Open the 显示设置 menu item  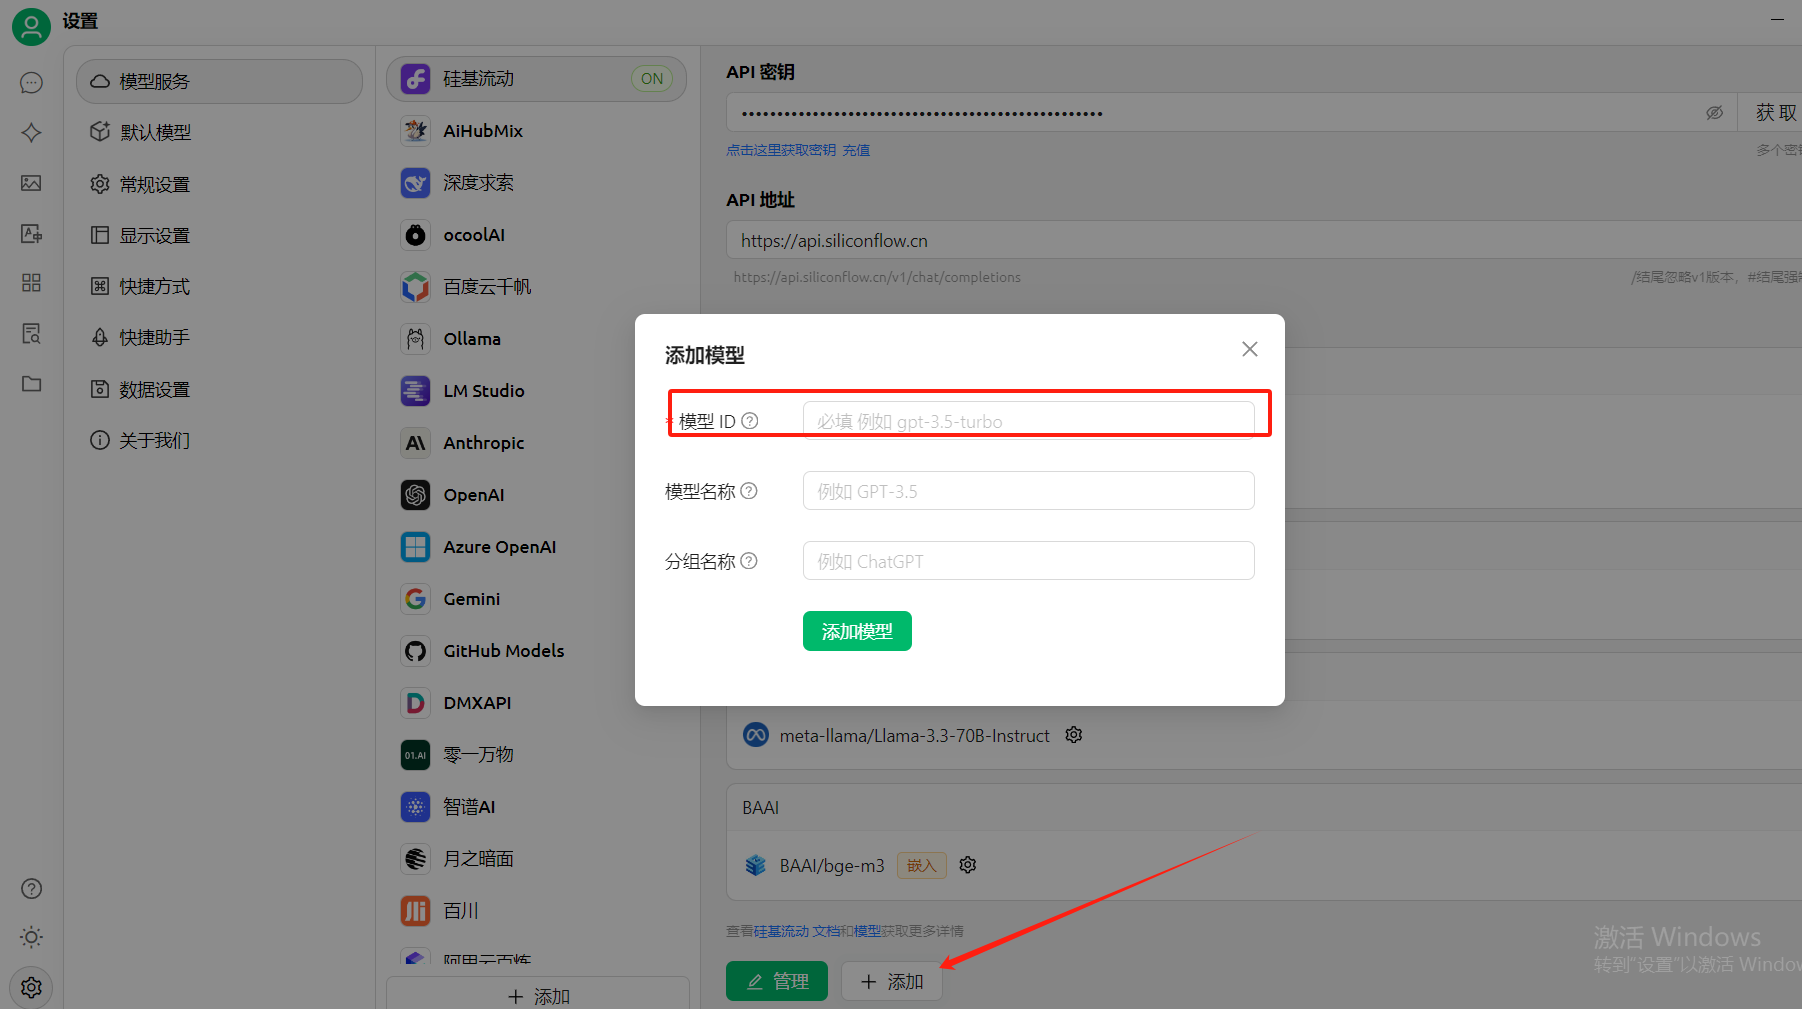pyautogui.click(x=219, y=235)
